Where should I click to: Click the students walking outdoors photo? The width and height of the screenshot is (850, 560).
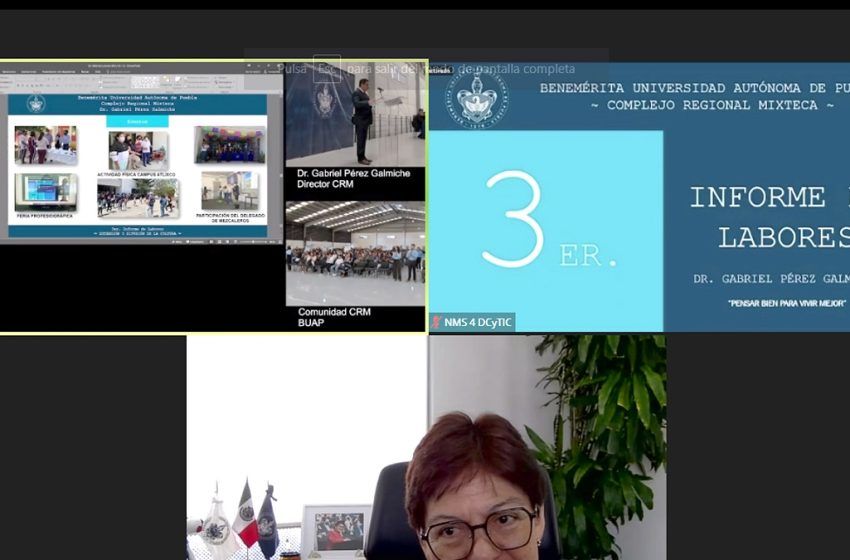pos(138,198)
